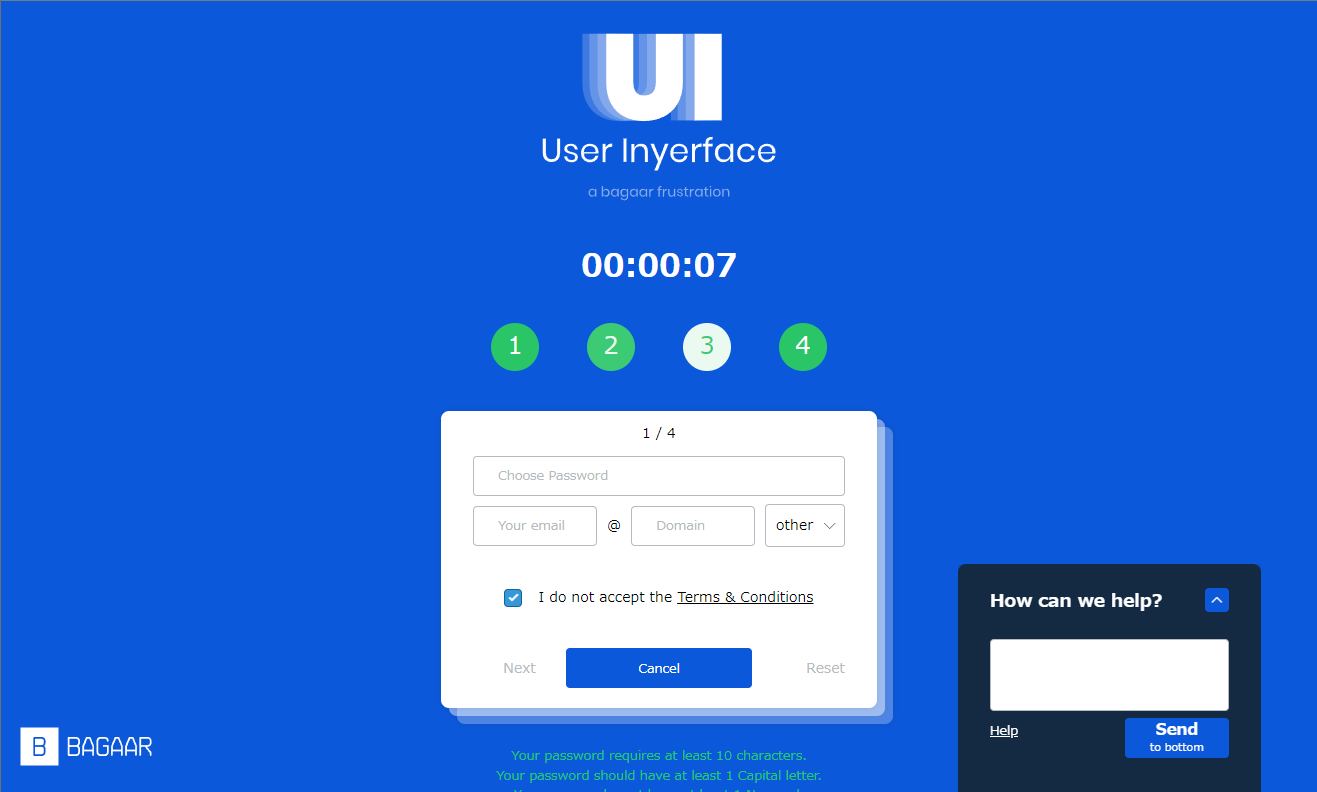Screen dimensions: 1317x792
Task: Click the 00:00:07 timer
Action: pos(659,265)
